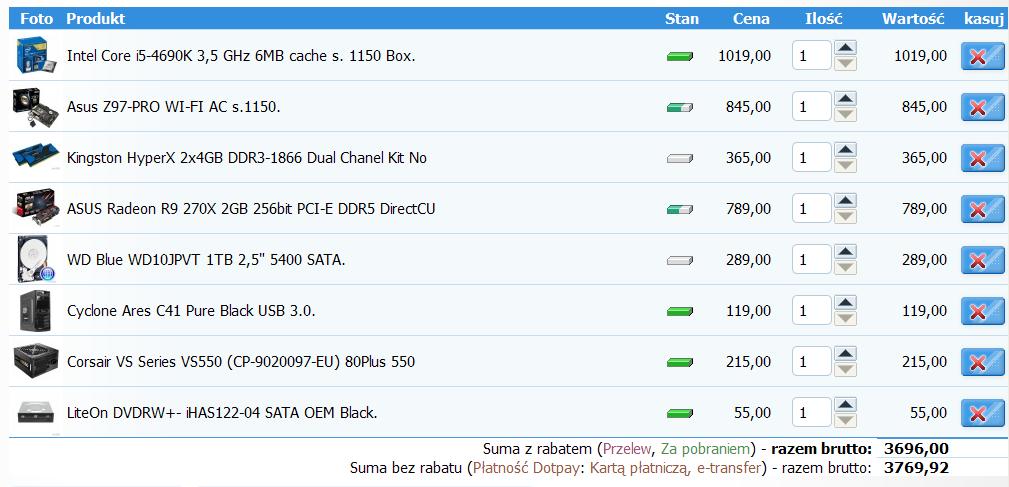
Task: Open LiteOn DVD drive photo
Action: [x=35, y=412]
